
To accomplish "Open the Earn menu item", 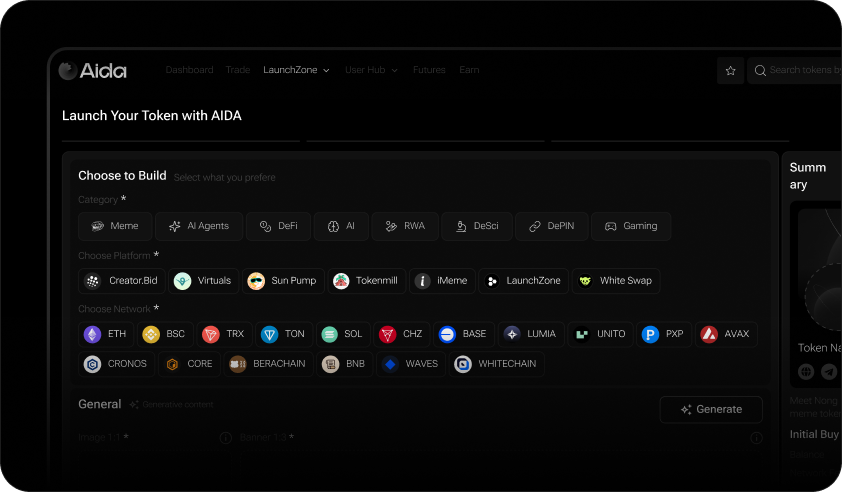I will point(469,70).
